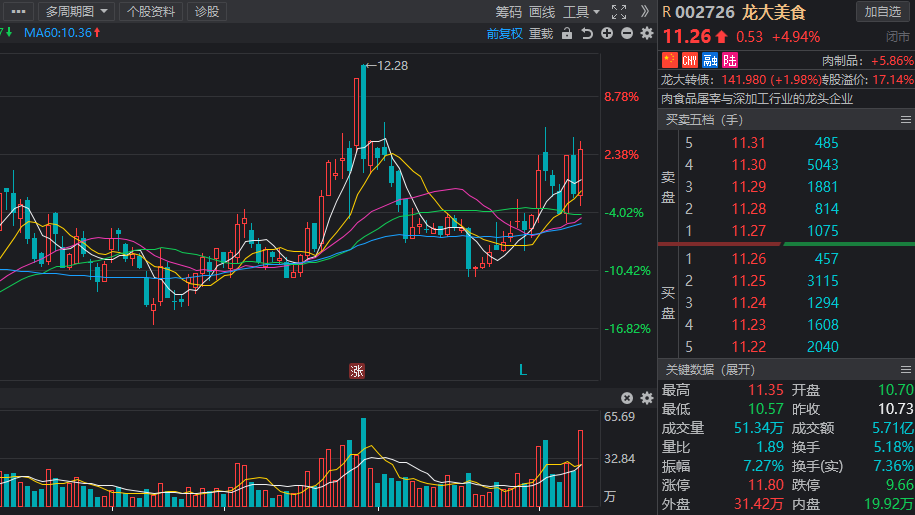Open chart settings gear in top toolbar
Image resolution: width=915 pixels, height=515 pixels.
tap(646, 34)
